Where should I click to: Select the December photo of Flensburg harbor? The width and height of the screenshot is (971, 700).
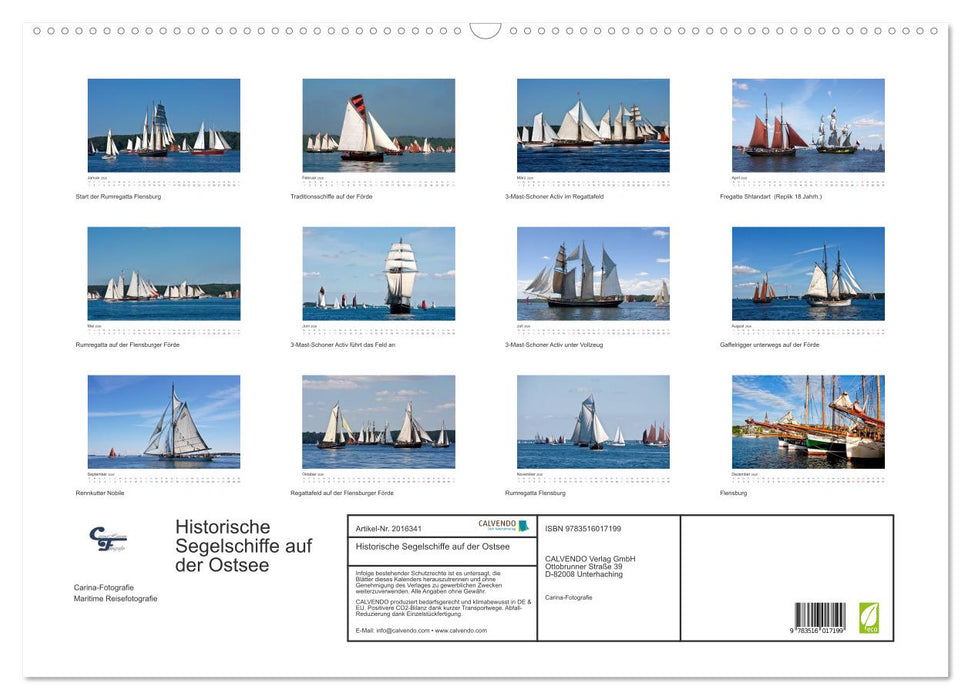(808, 422)
